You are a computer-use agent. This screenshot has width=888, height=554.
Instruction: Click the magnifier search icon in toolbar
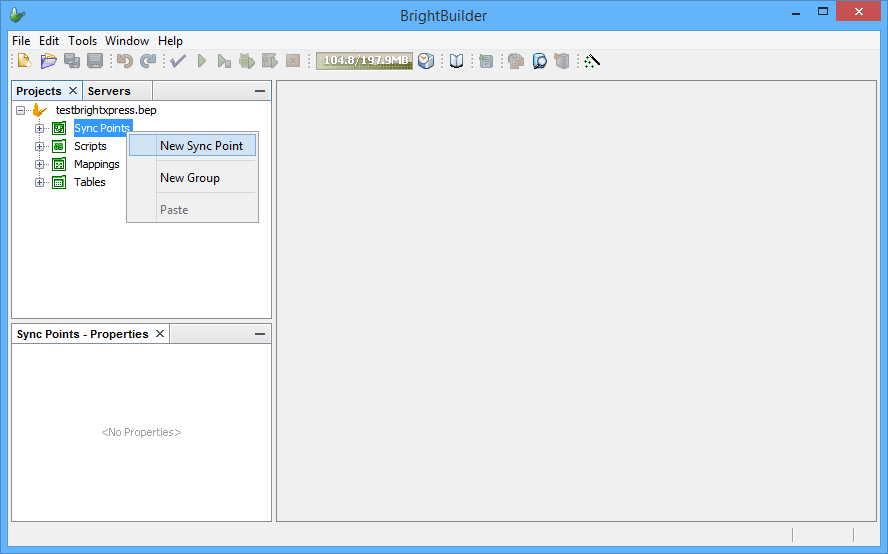coord(539,61)
